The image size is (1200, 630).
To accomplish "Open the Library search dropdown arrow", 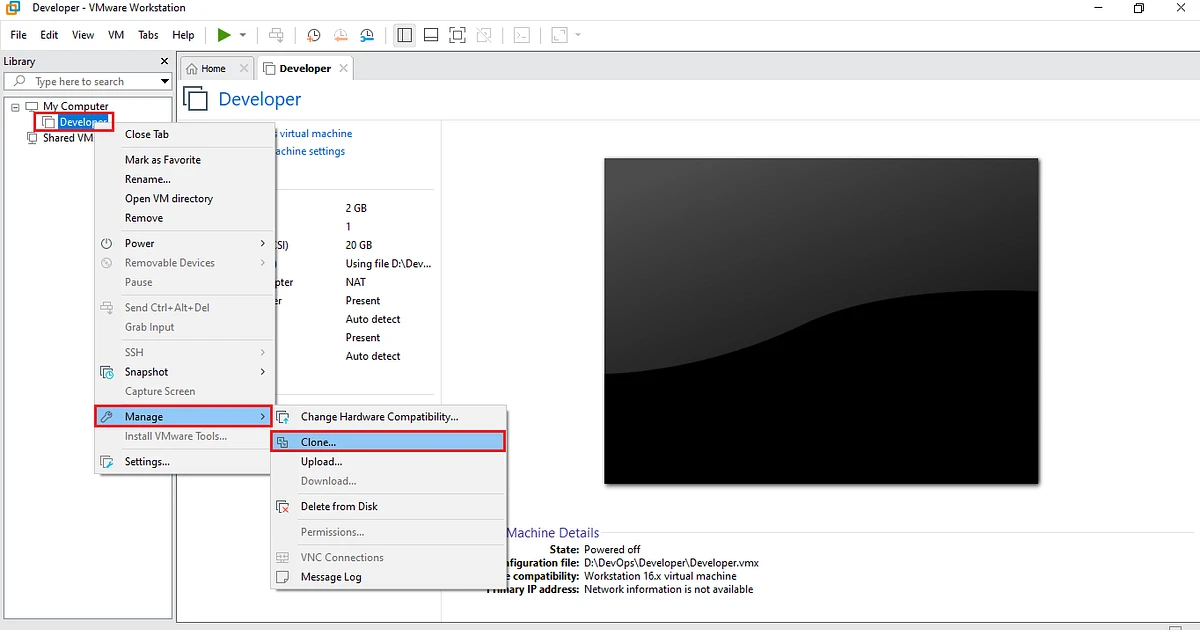I will pyautogui.click(x=163, y=81).
